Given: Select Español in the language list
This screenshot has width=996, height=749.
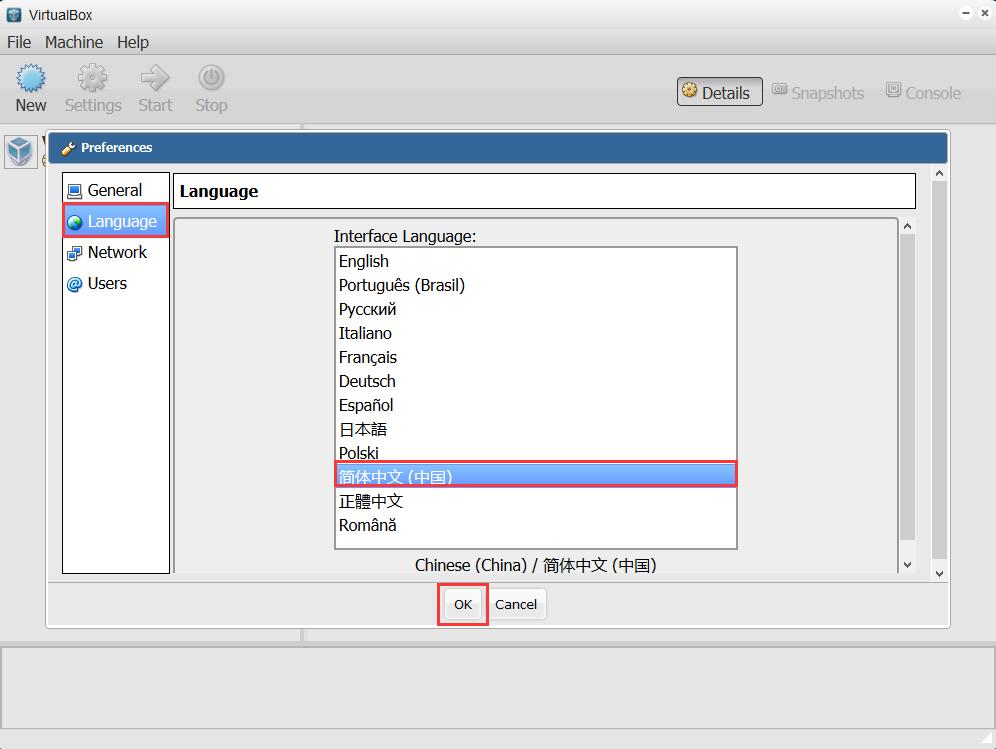Looking at the screenshot, I should (535, 405).
